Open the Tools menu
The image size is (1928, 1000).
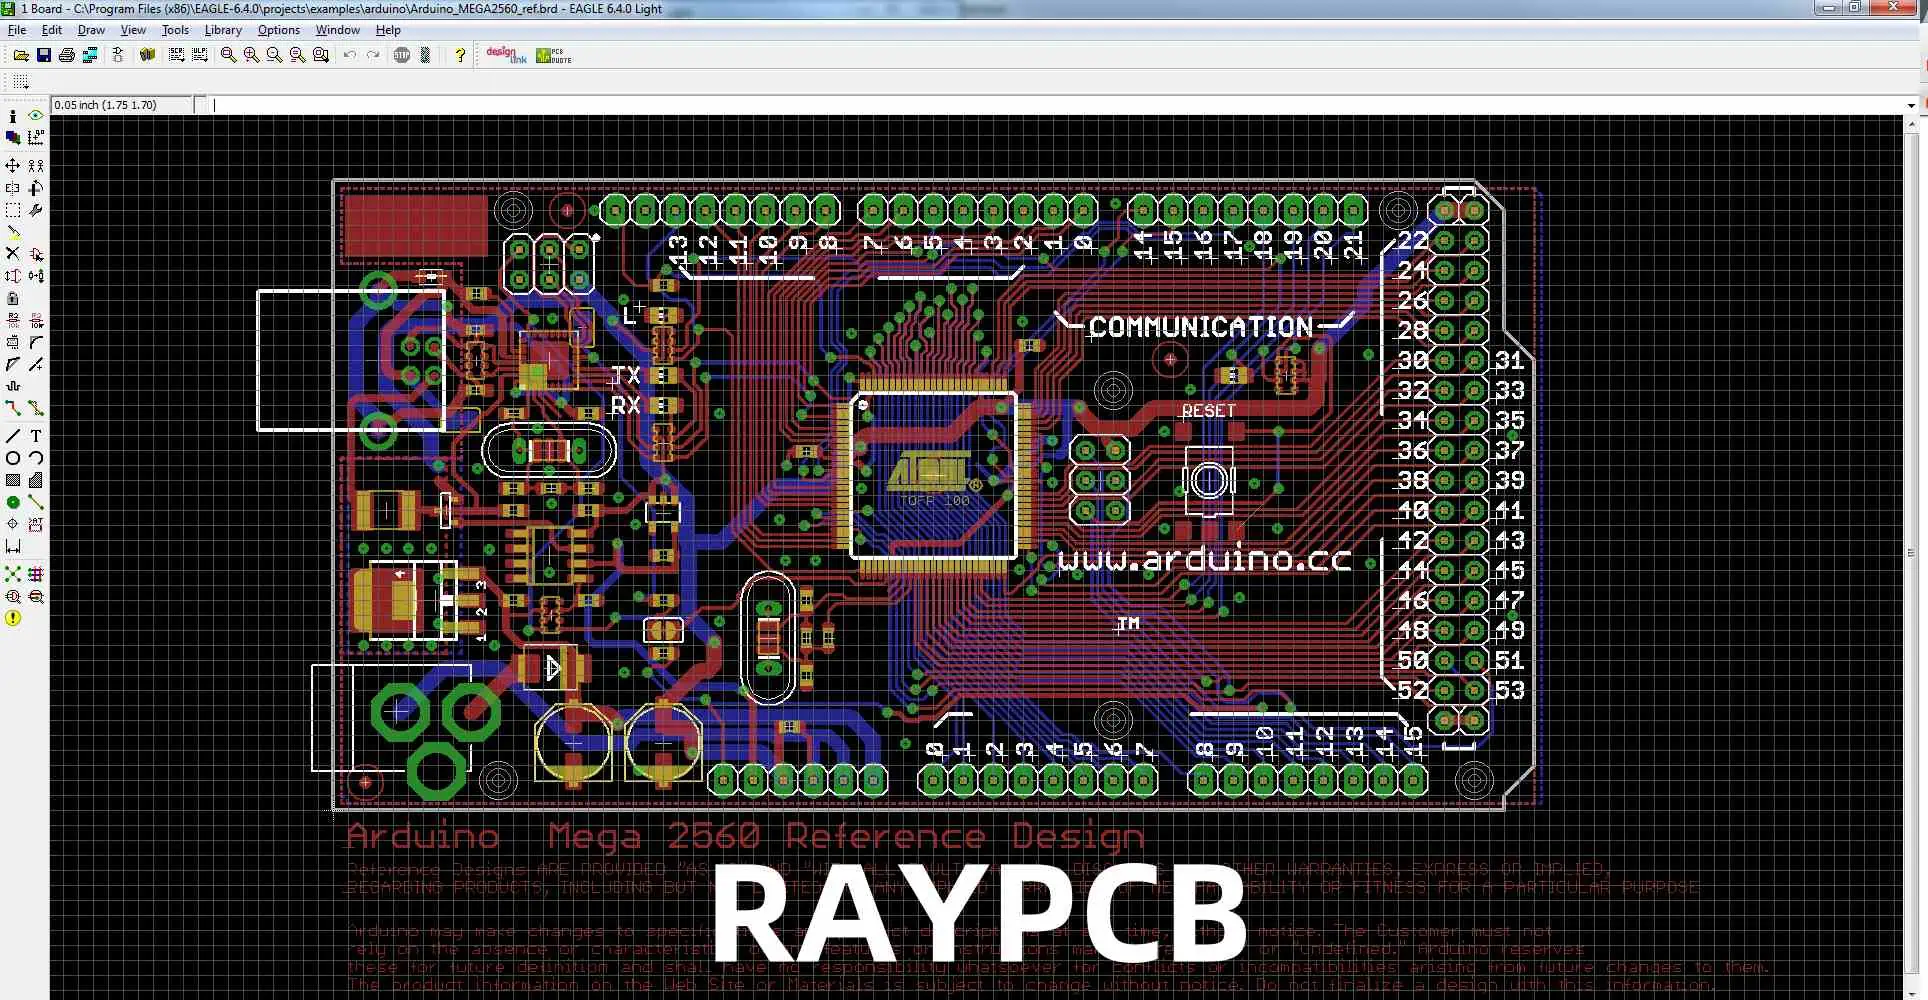coord(175,30)
